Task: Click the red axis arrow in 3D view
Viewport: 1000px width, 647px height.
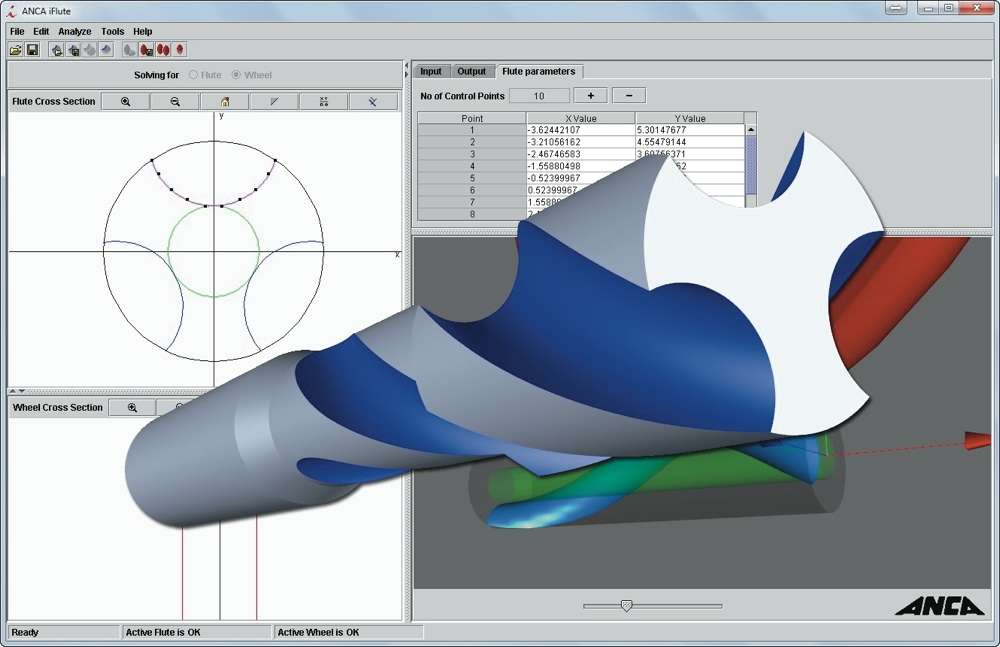Action: [977, 440]
